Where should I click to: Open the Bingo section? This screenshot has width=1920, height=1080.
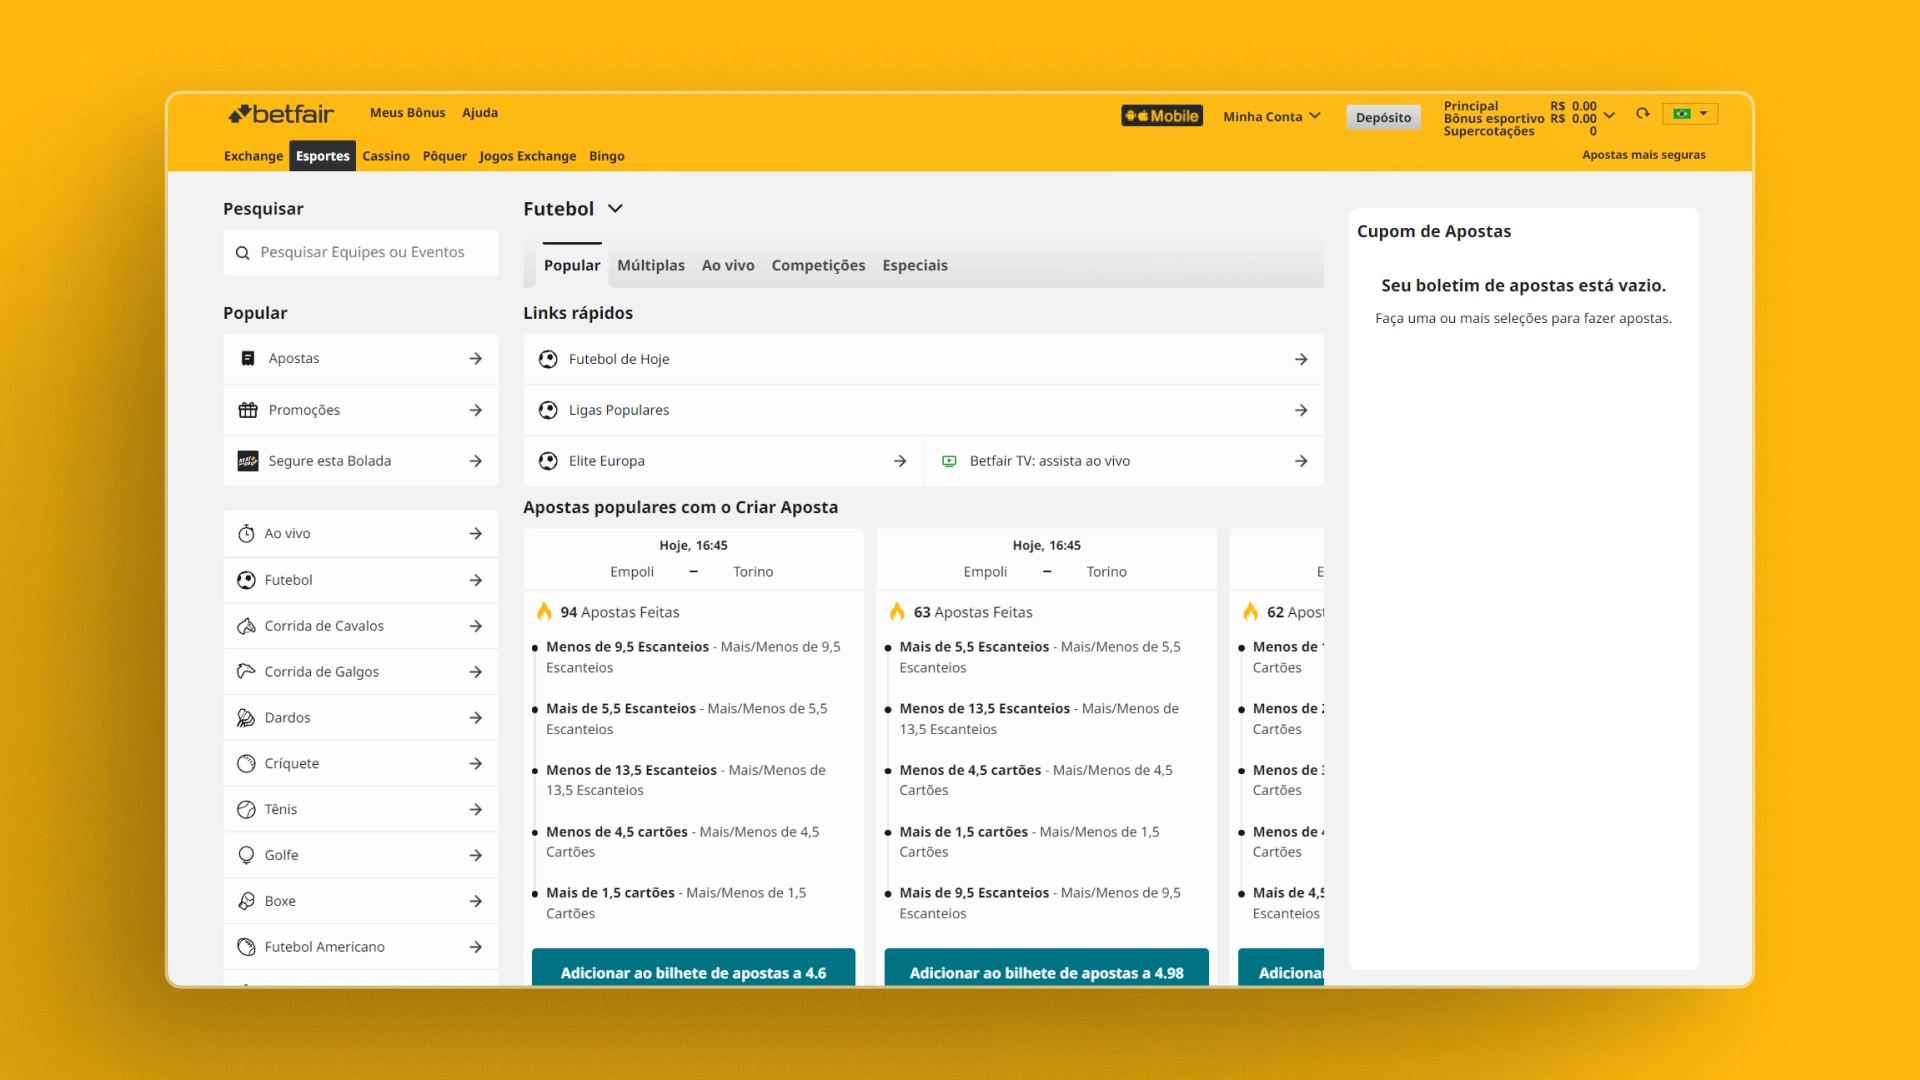tap(606, 156)
